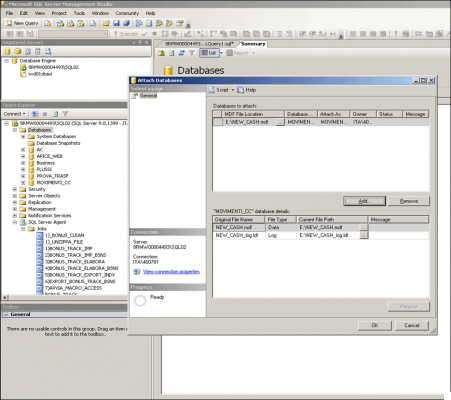Click the Open File folder icon
The height and width of the screenshot is (400, 451).
[x=106, y=23]
